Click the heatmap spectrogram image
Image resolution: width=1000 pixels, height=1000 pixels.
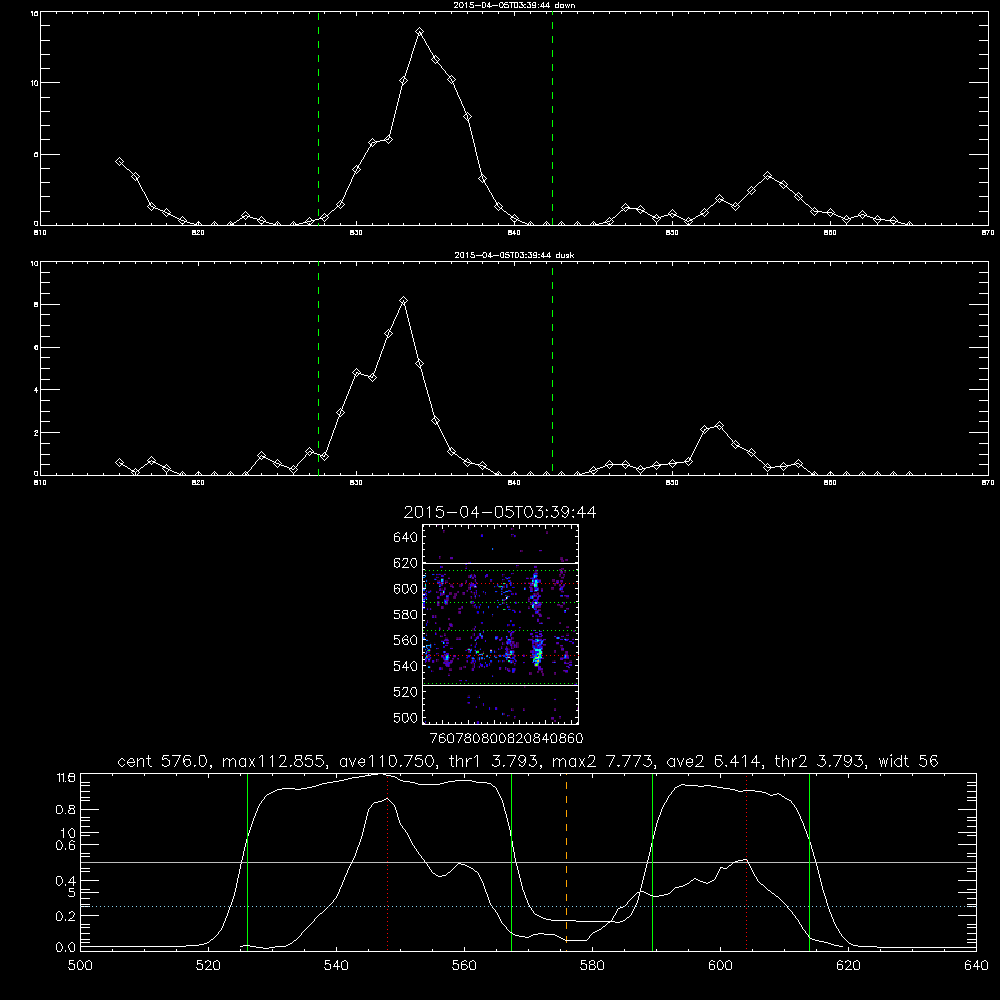[x=501, y=624]
